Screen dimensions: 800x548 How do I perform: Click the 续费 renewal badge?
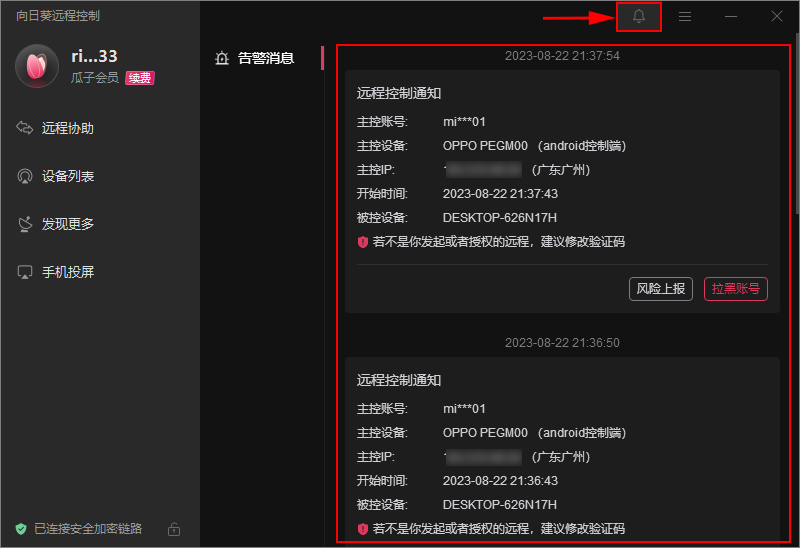click(x=140, y=78)
